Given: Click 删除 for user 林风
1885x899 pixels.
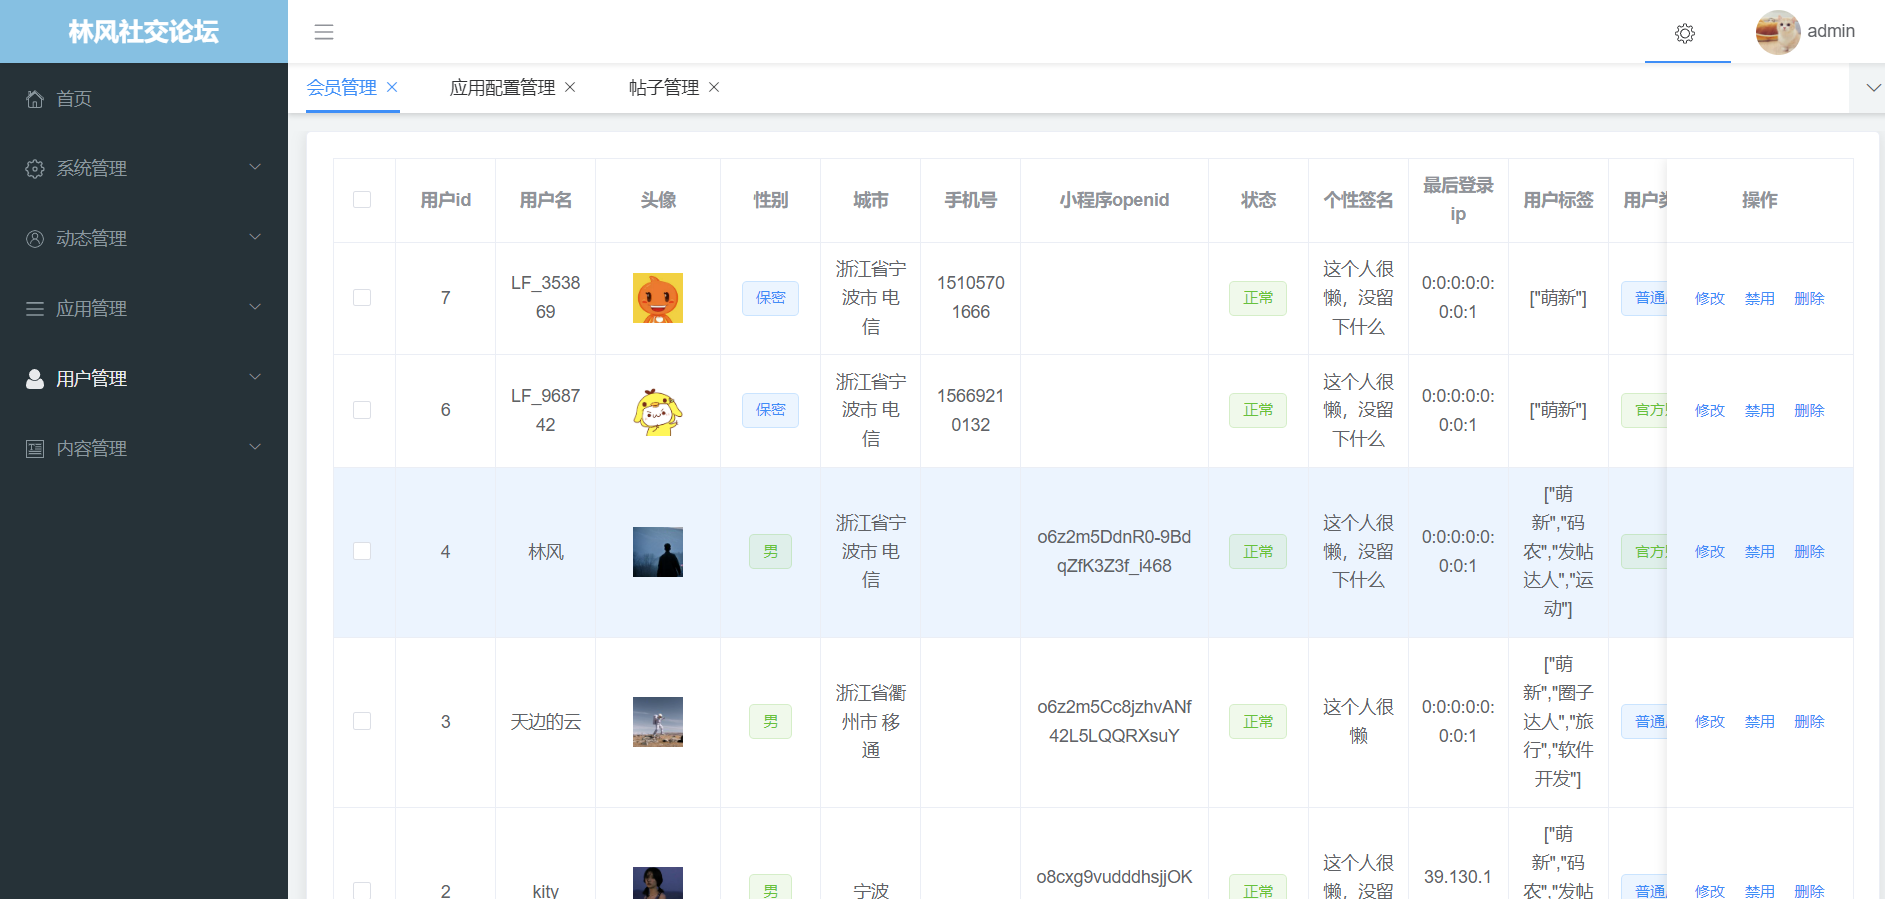Looking at the screenshot, I should point(1810,552).
